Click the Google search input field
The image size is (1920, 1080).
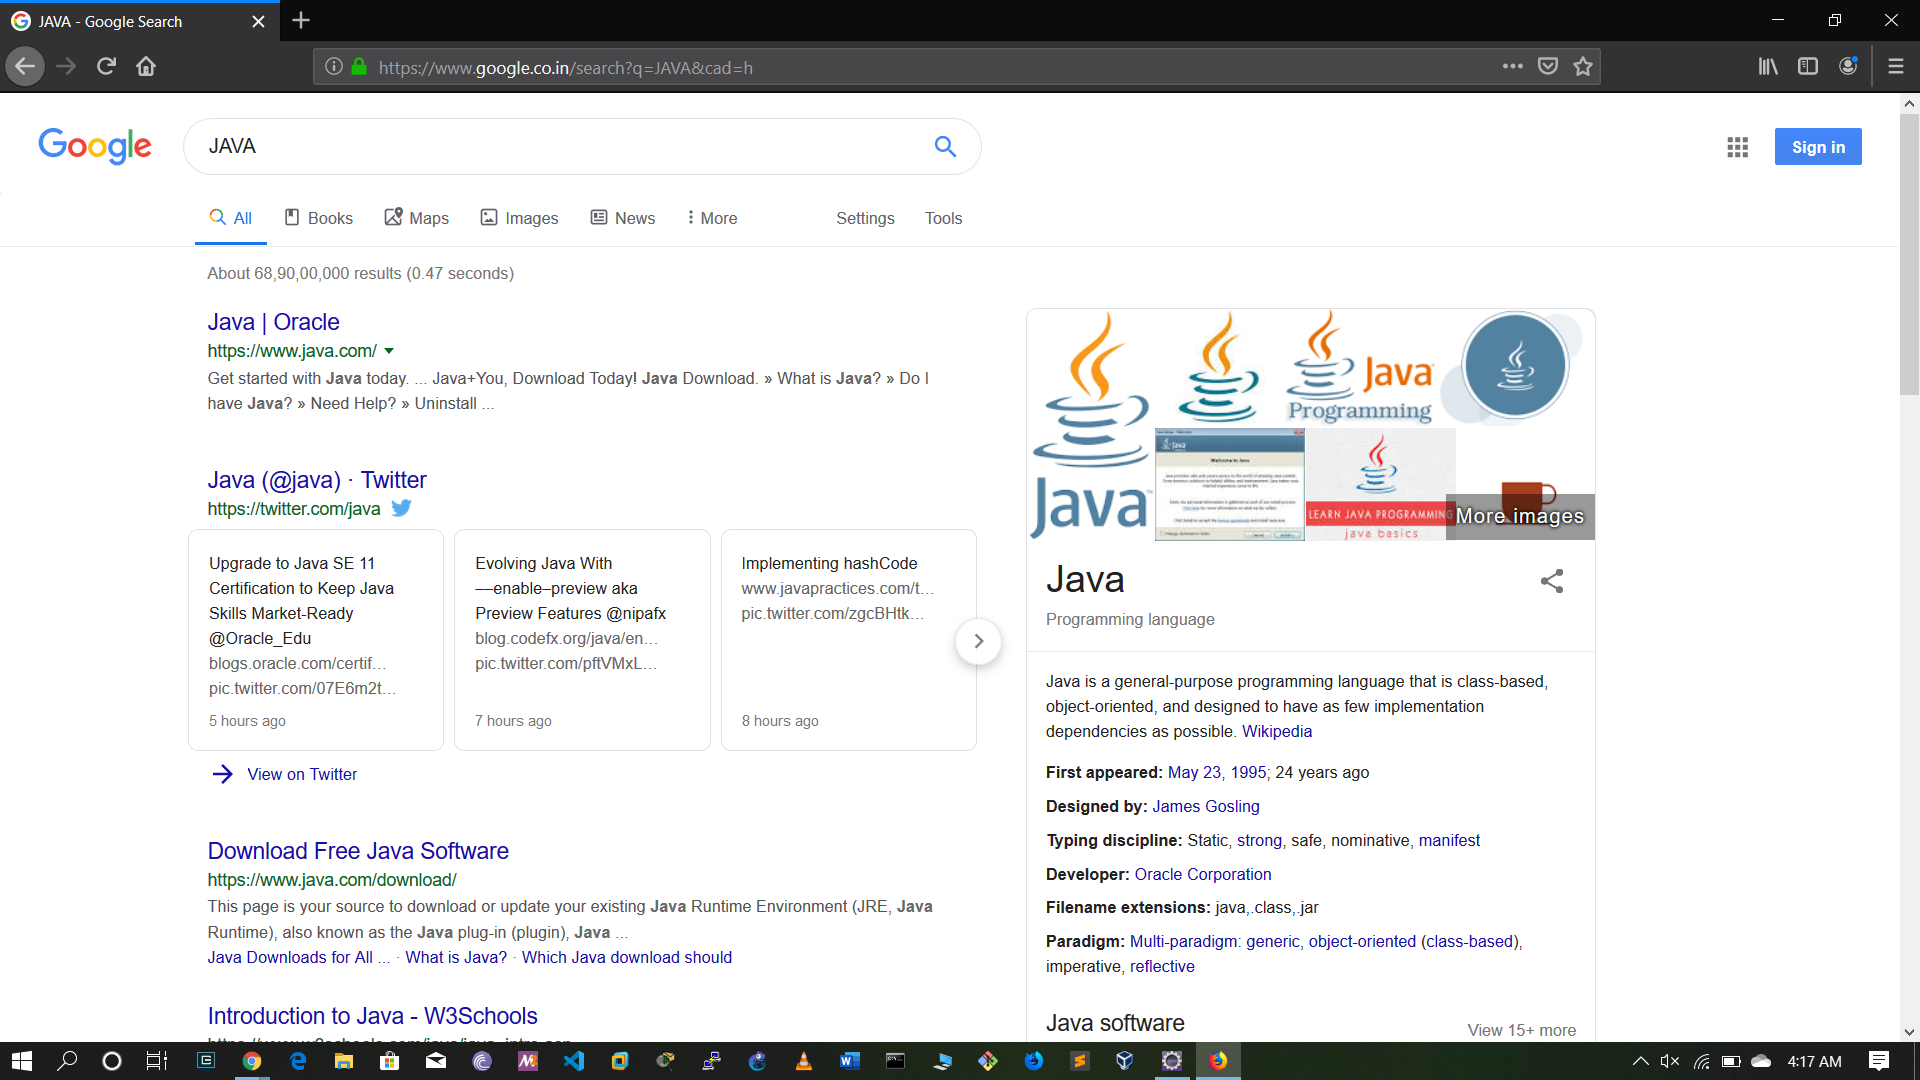(560, 147)
